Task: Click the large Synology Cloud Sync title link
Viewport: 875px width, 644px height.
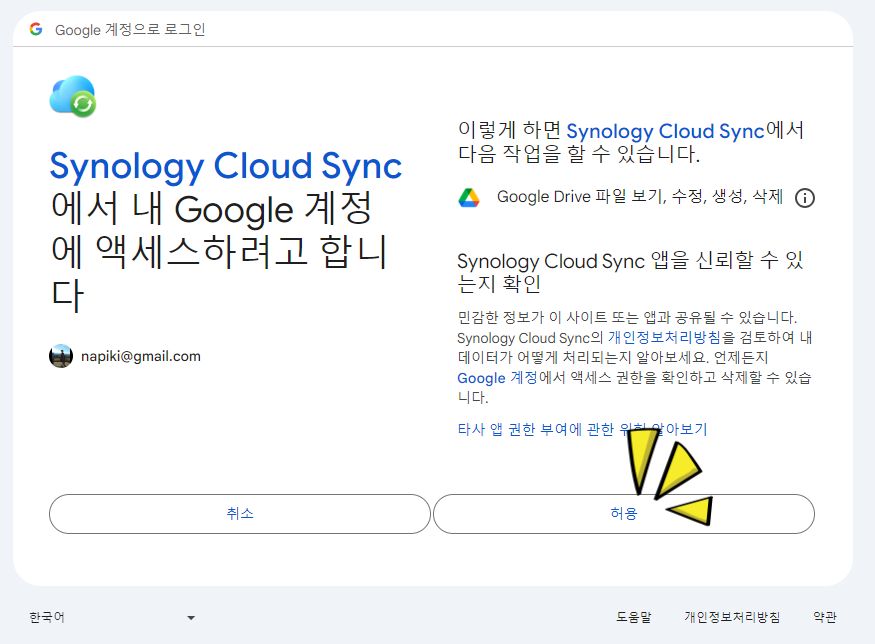Action: coord(226,166)
